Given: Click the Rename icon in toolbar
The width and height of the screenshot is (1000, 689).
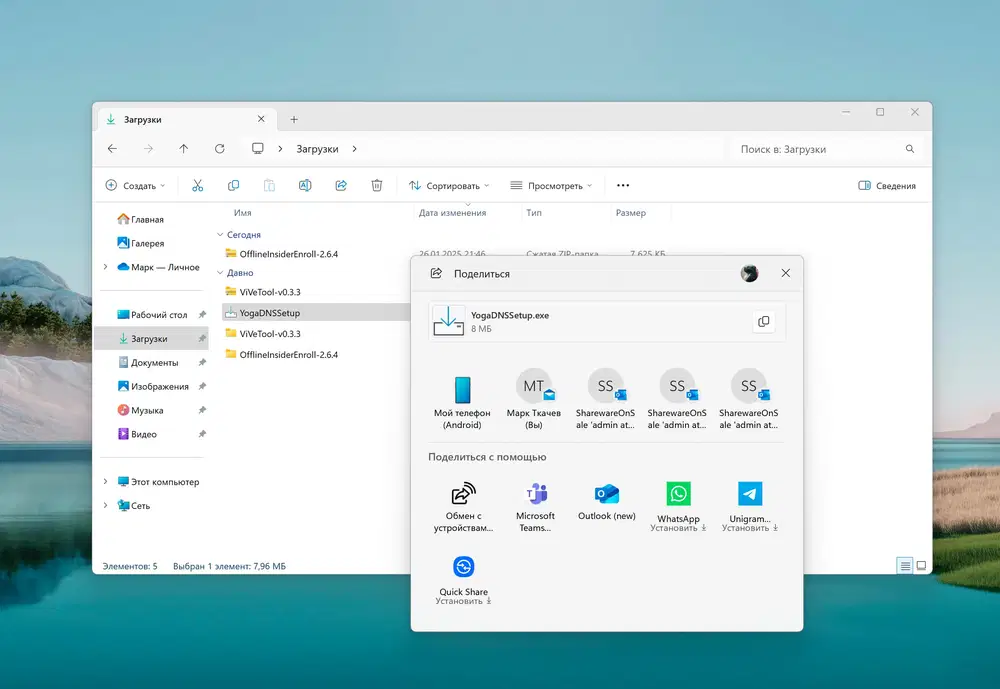Looking at the screenshot, I should (305, 186).
